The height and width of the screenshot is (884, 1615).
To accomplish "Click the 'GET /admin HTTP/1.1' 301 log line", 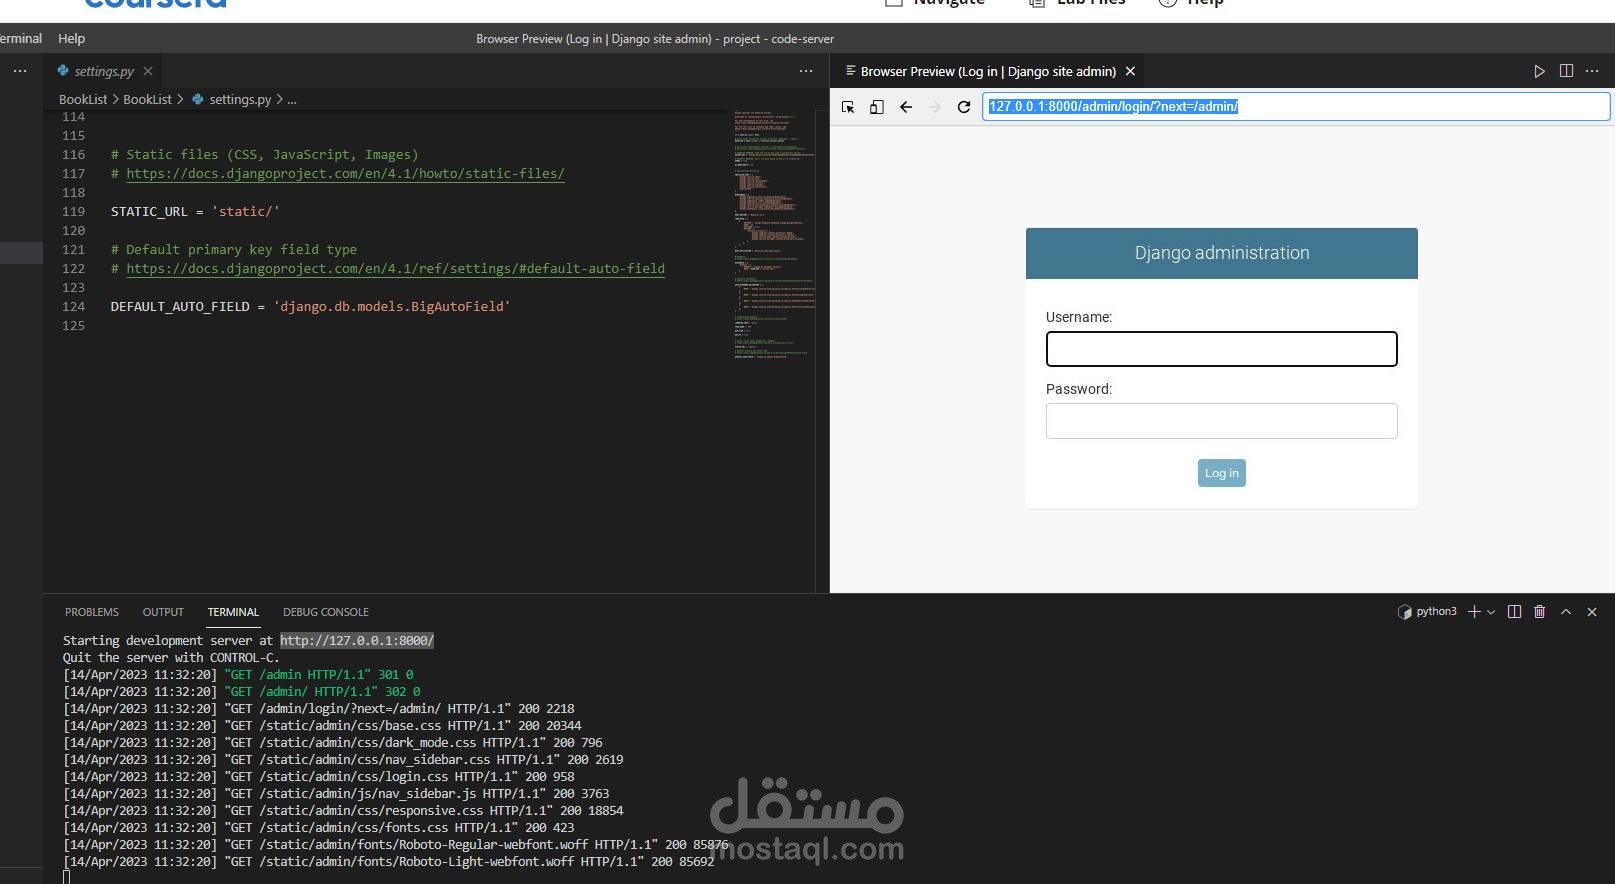I will click(x=238, y=675).
